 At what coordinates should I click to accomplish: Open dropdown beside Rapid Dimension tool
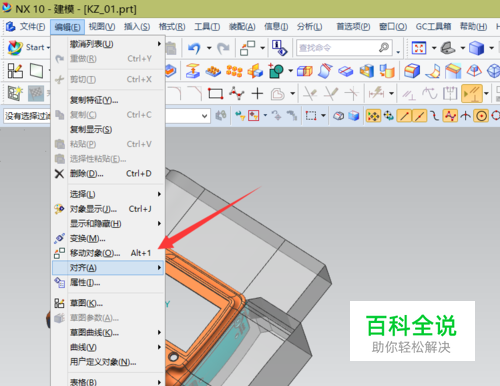[x=391, y=94]
